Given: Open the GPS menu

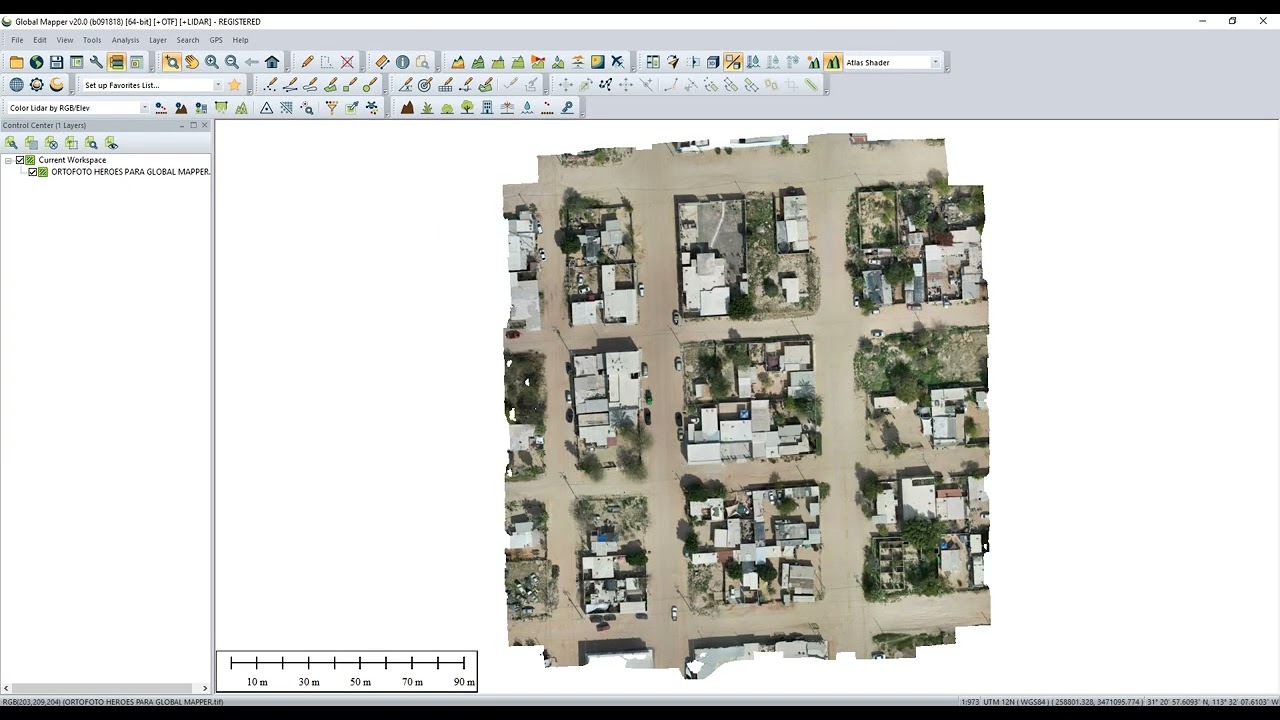Looking at the screenshot, I should [x=216, y=40].
